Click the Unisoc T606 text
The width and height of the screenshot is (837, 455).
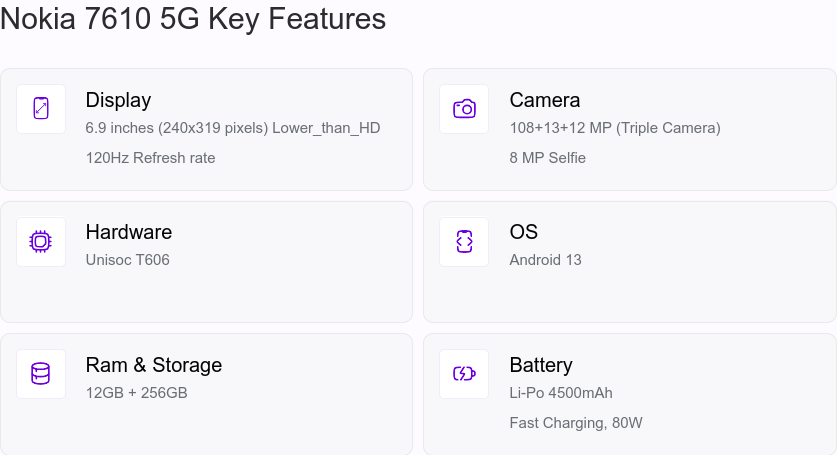tap(128, 260)
